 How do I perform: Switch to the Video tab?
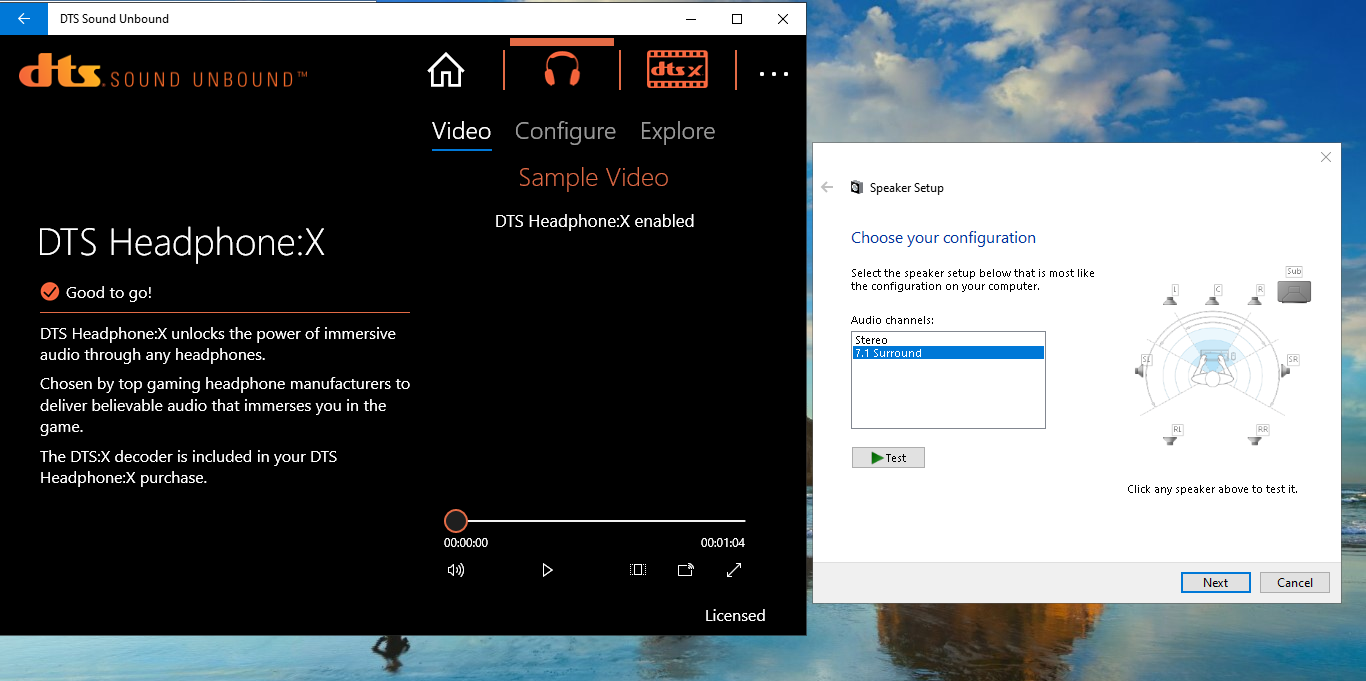461,131
